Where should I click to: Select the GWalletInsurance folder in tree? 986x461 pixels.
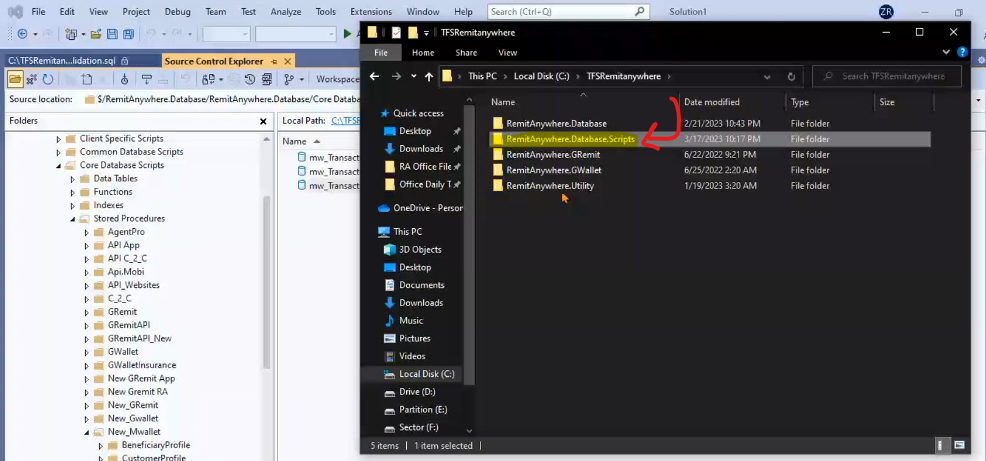click(141, 365)
